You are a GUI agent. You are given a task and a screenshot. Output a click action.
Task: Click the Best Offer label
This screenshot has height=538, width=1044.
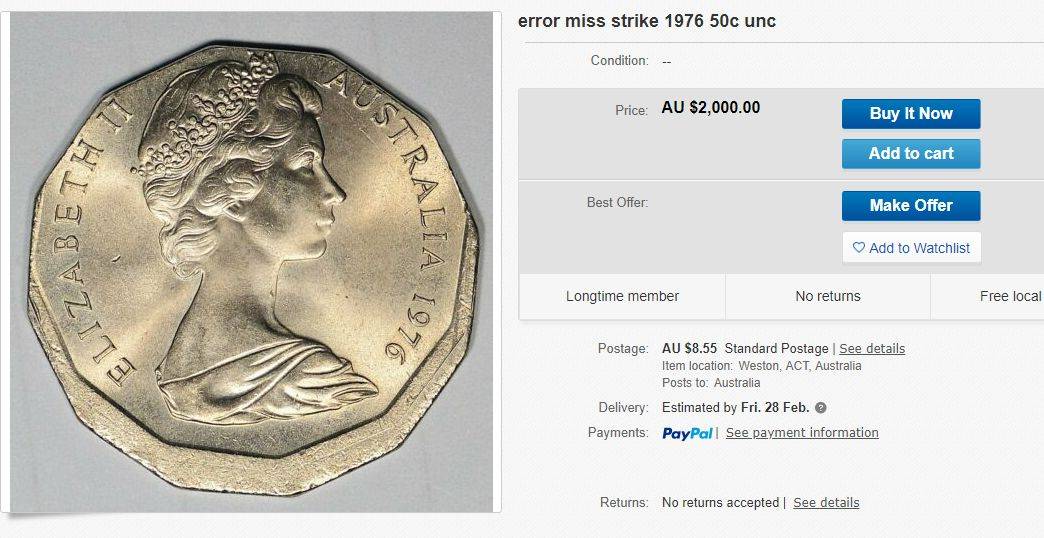617,202
